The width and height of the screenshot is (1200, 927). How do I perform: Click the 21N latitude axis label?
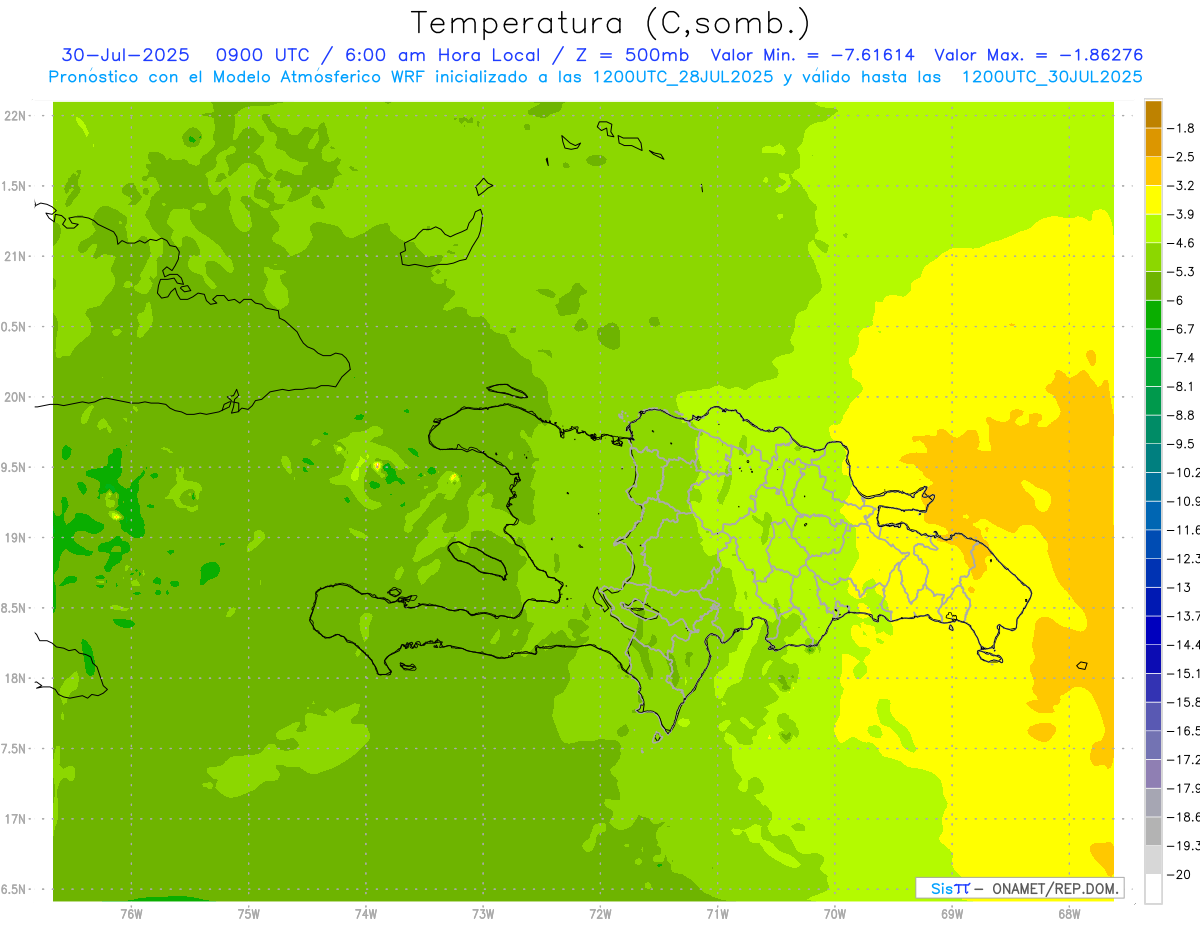pos(16,256)
